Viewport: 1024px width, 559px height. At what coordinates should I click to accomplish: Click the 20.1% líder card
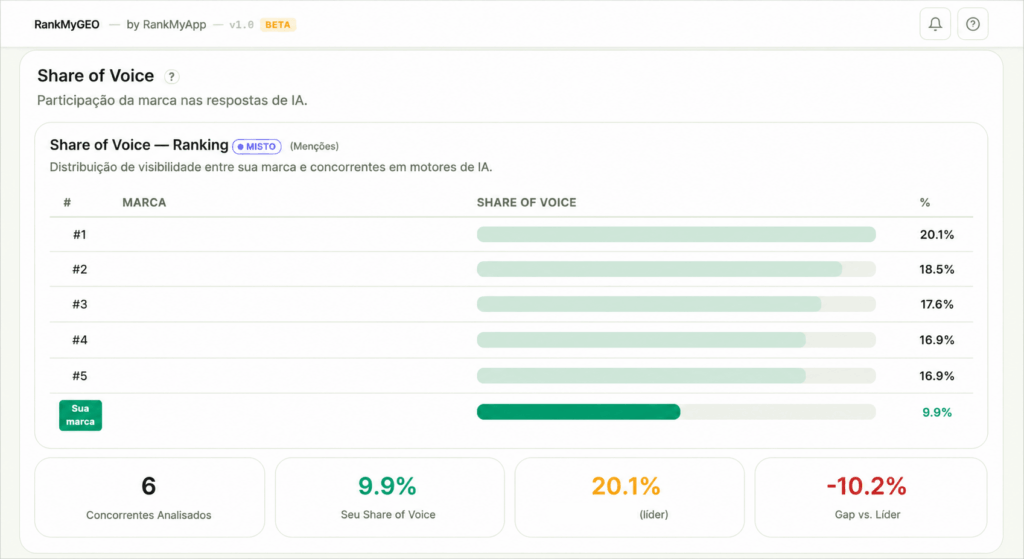point(630,497)
